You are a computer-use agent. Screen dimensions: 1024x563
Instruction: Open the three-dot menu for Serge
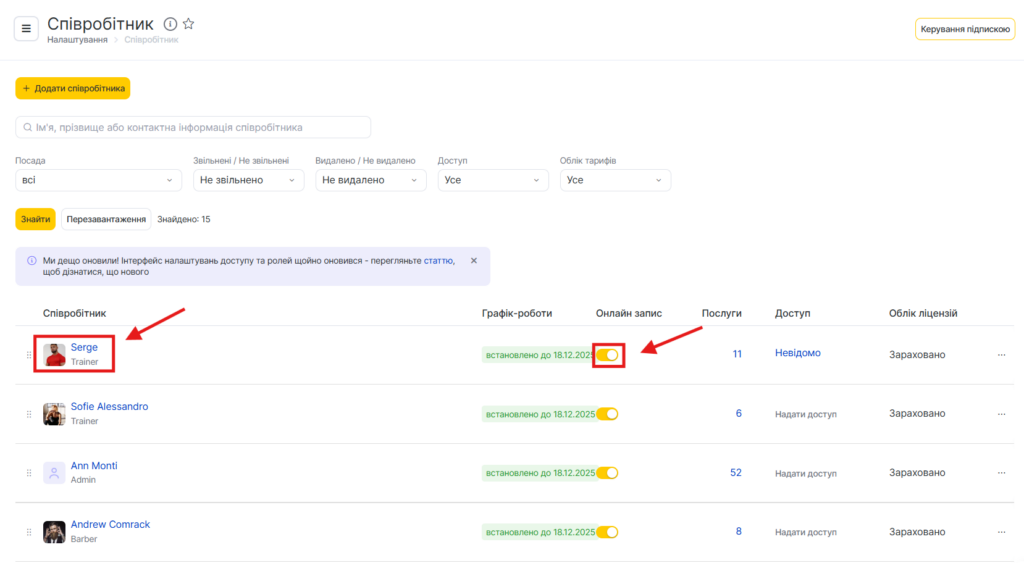coord(1001,355)
